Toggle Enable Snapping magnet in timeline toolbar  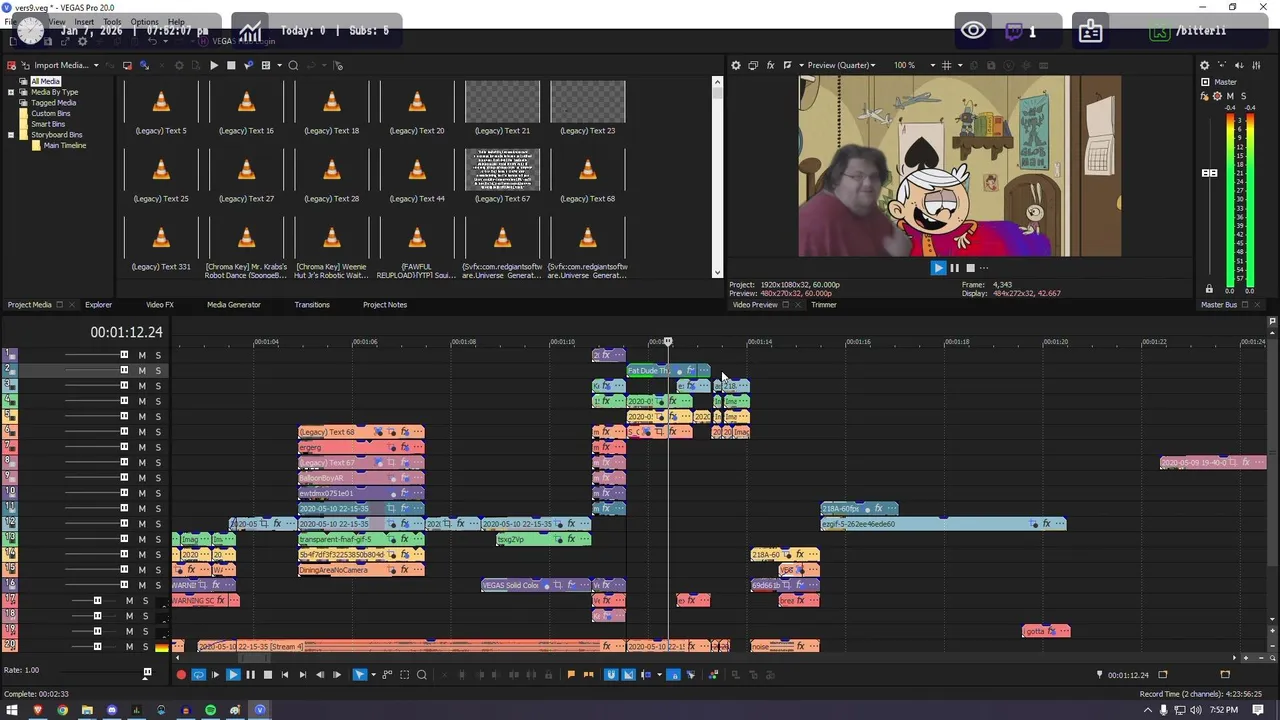[x=611, y=675]
